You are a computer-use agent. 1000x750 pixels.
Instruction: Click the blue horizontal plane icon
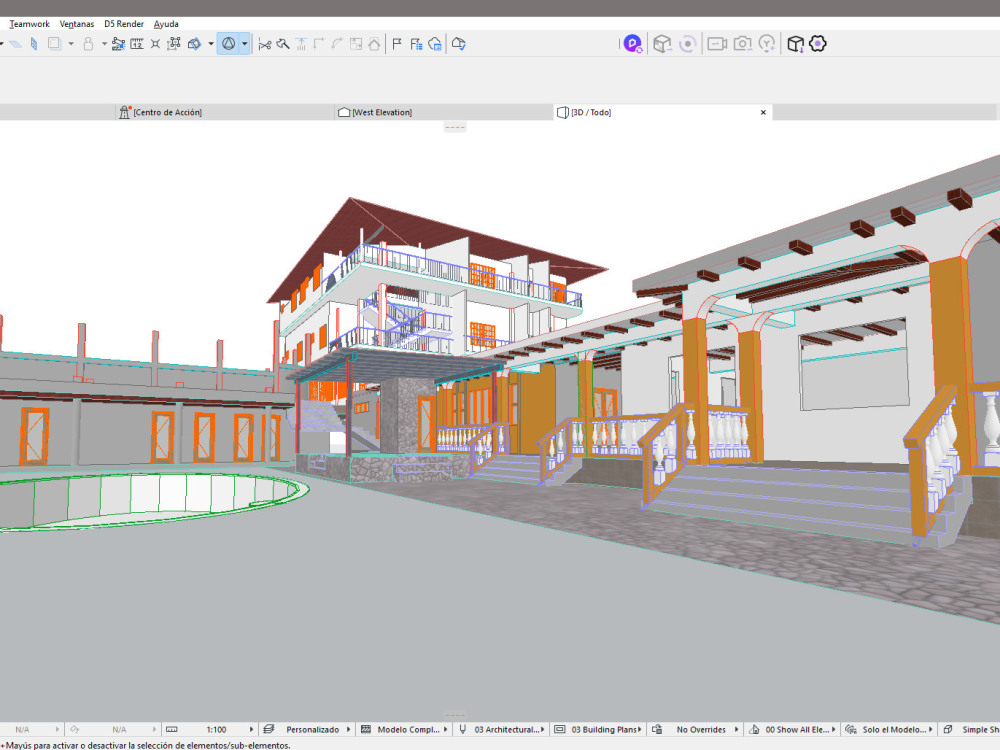click(15, 44)
